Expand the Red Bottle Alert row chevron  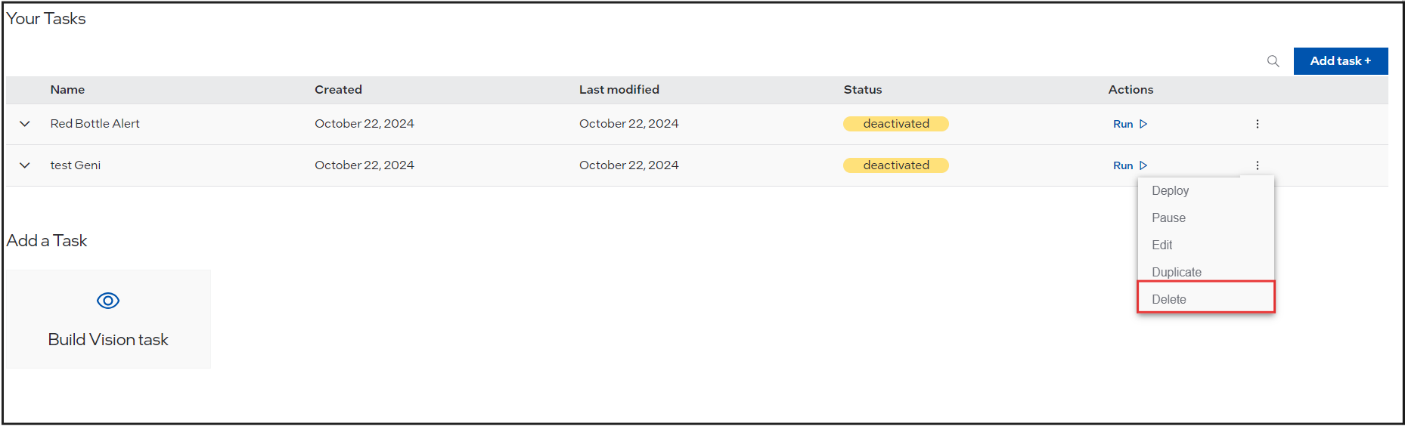pyautogui.click(x=25, y=124)
